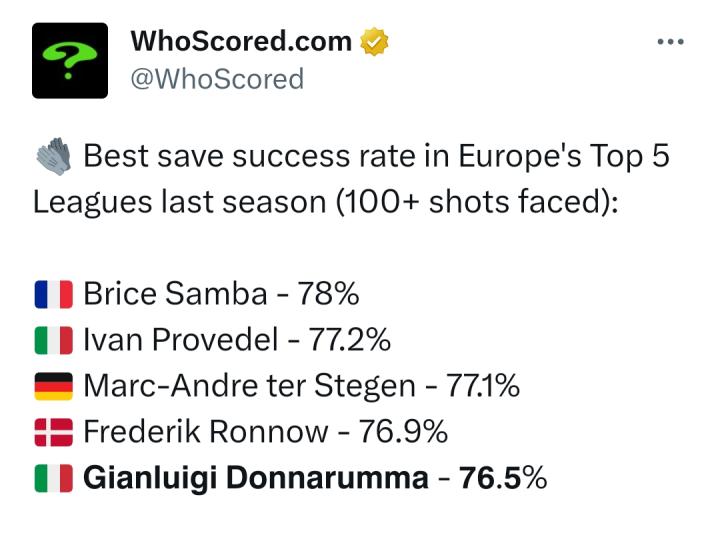Click the Danish flag beside Frederik Ronnow
The height and width of the screenshot is (535, 720).
53,432
